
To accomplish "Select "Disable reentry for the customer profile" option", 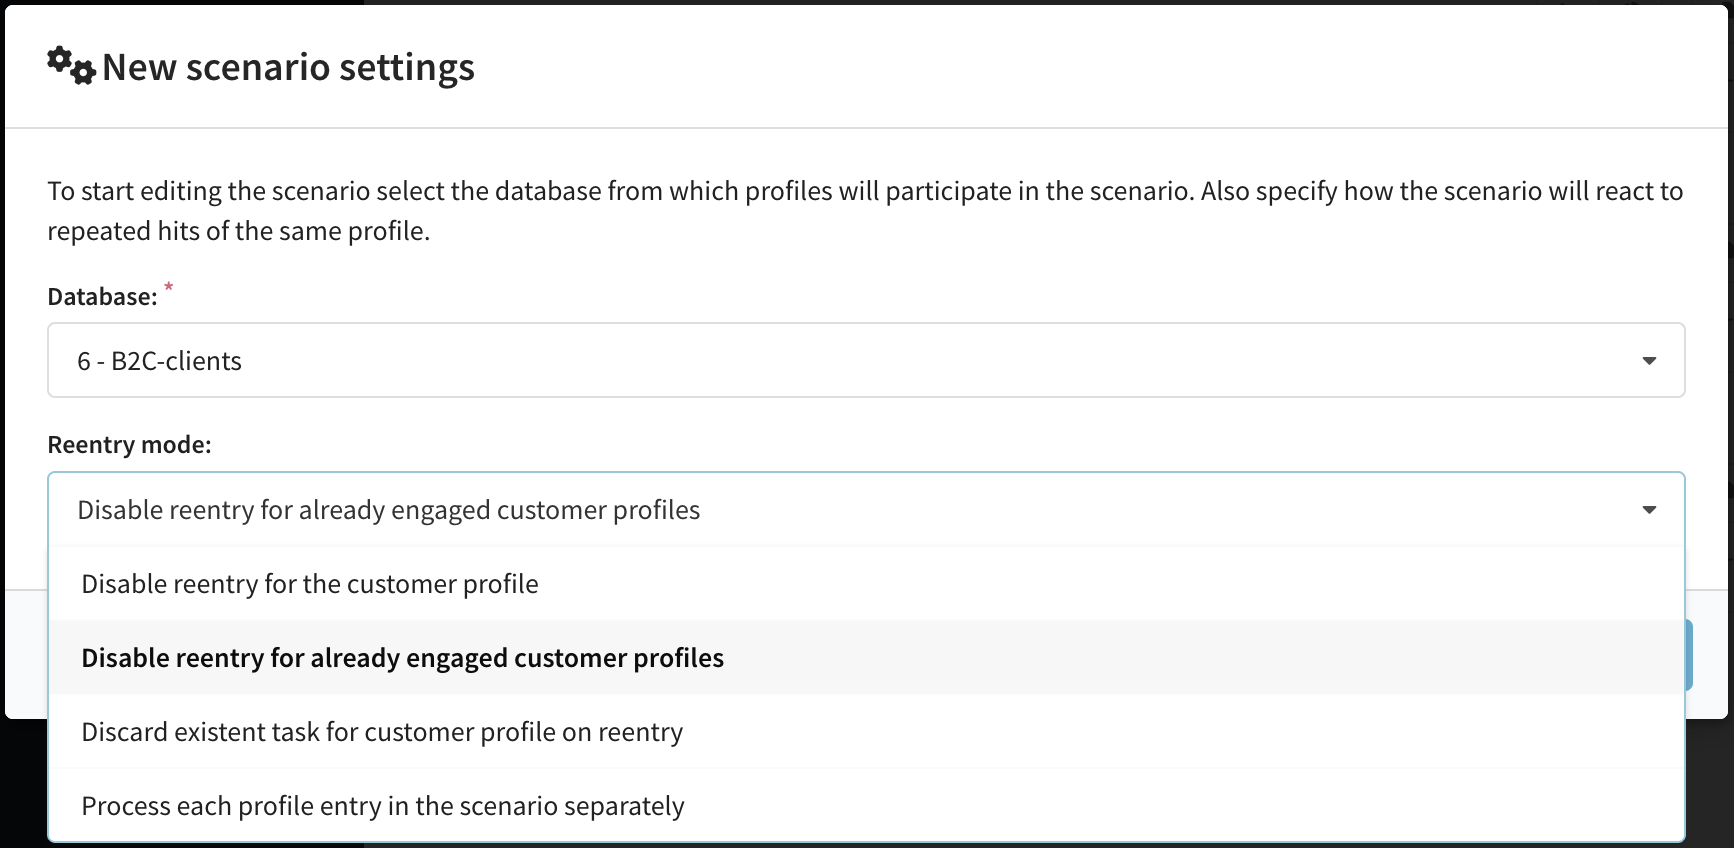I will point(866,584).
